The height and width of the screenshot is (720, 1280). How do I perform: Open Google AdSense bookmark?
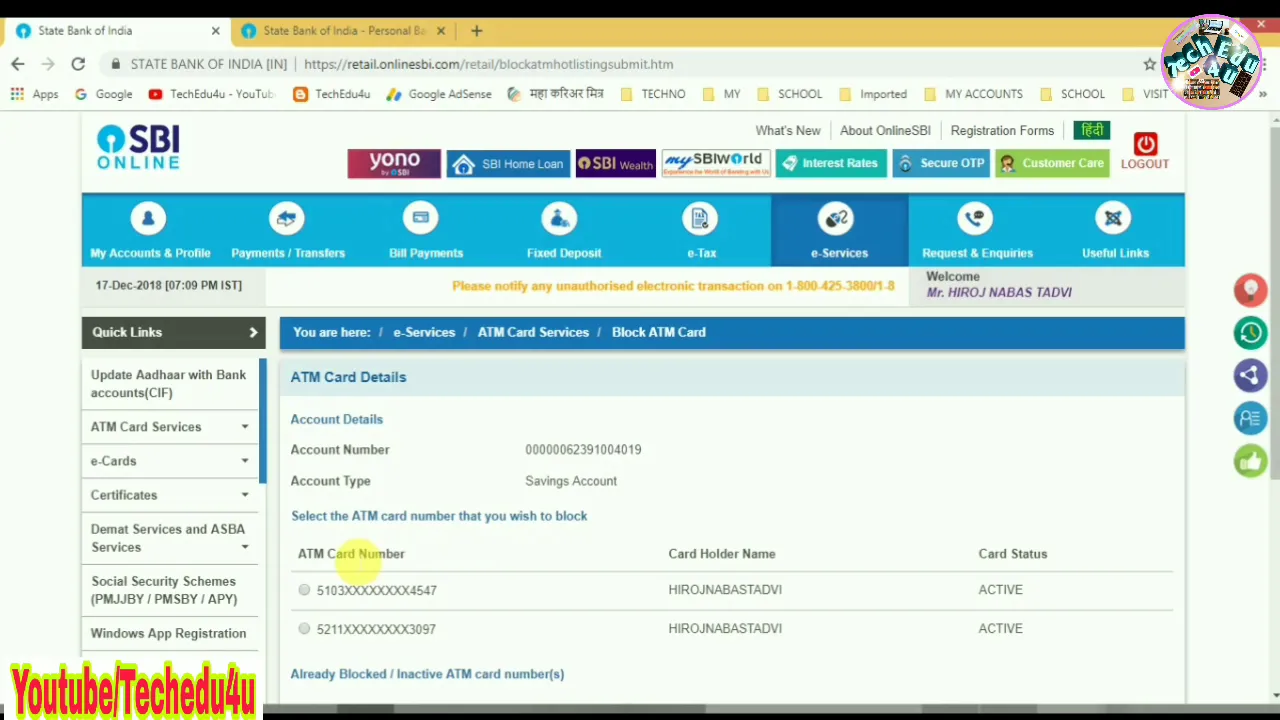(439, 94)
